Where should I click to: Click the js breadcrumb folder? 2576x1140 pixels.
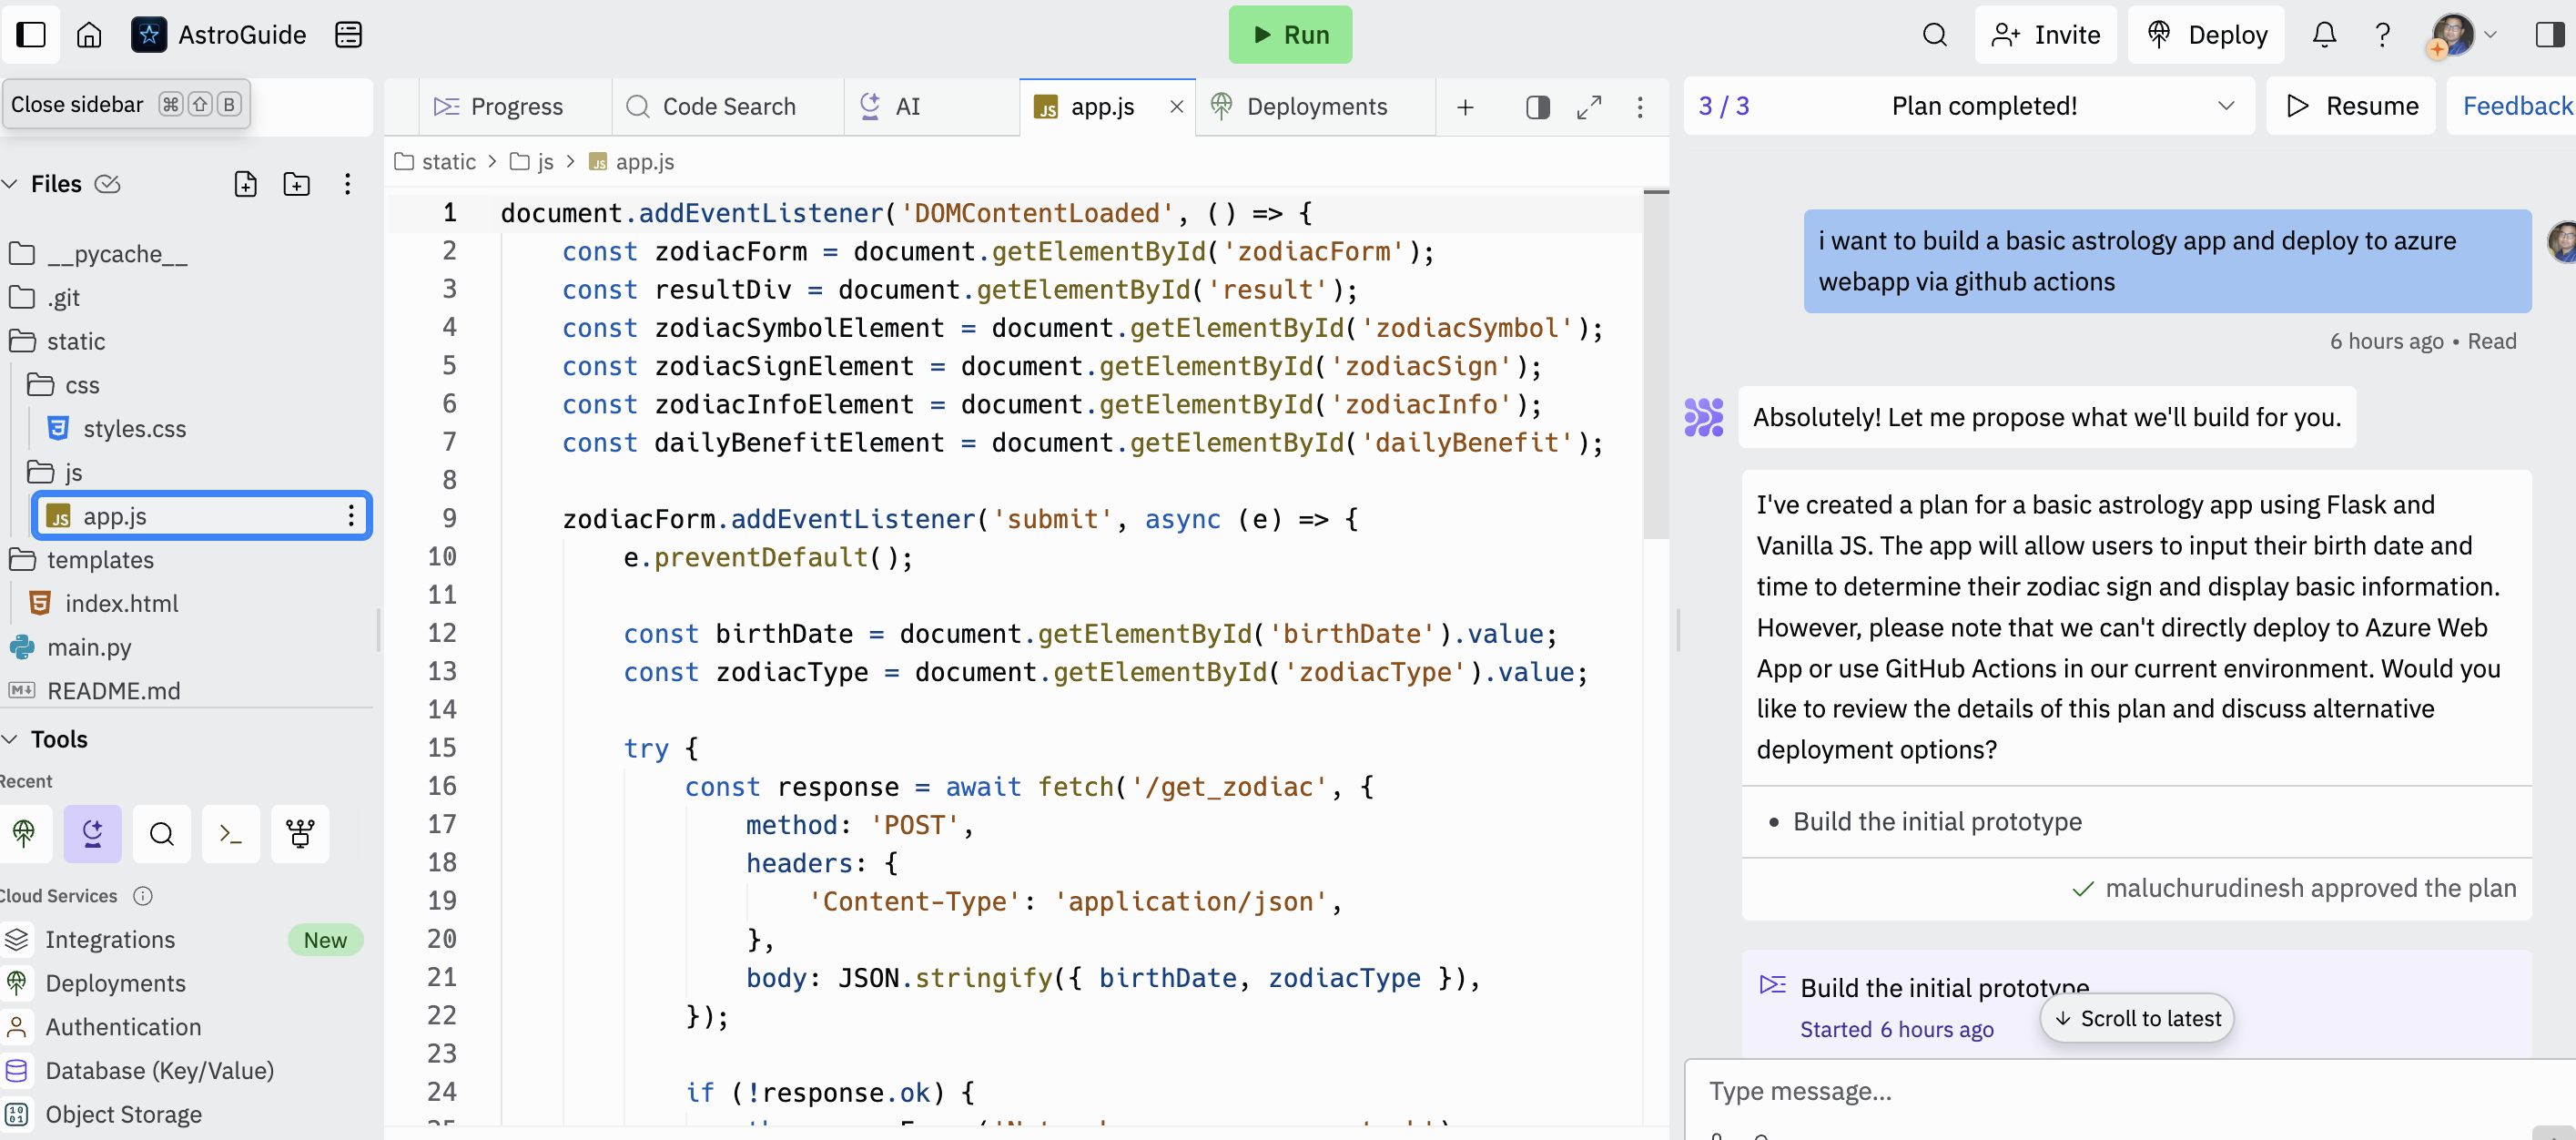tap(532, 161)
